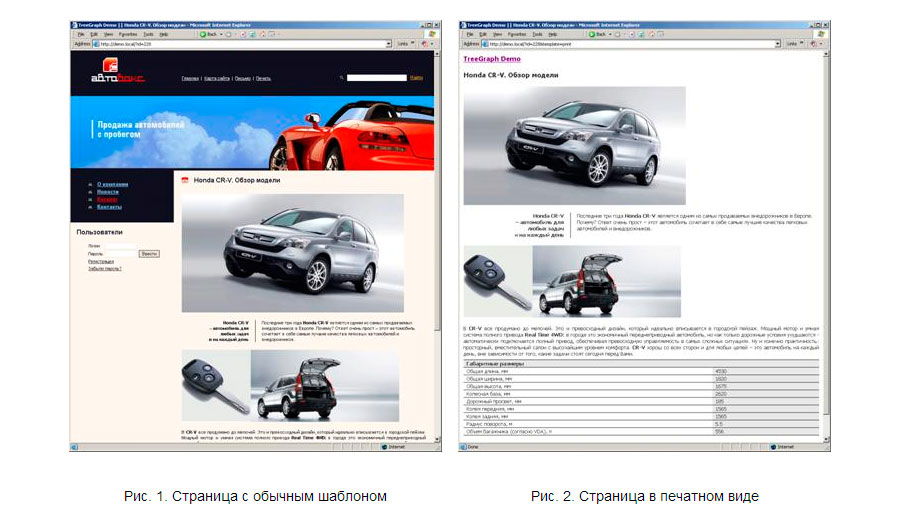Open Back history dropdown arrow in left browser
The width and height of the screenshot is (900, 524).
pos(221,34)
